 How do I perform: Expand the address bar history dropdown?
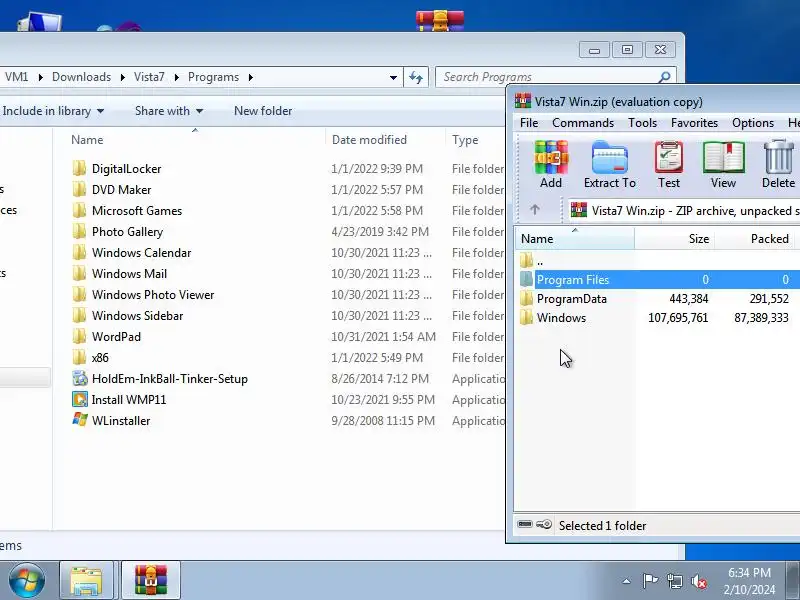tap(393, 78)
